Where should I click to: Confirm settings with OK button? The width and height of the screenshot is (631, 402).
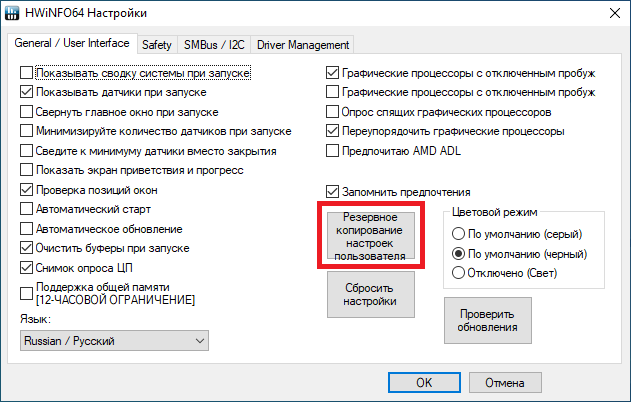pyautogui.click(x=424, y=382)
